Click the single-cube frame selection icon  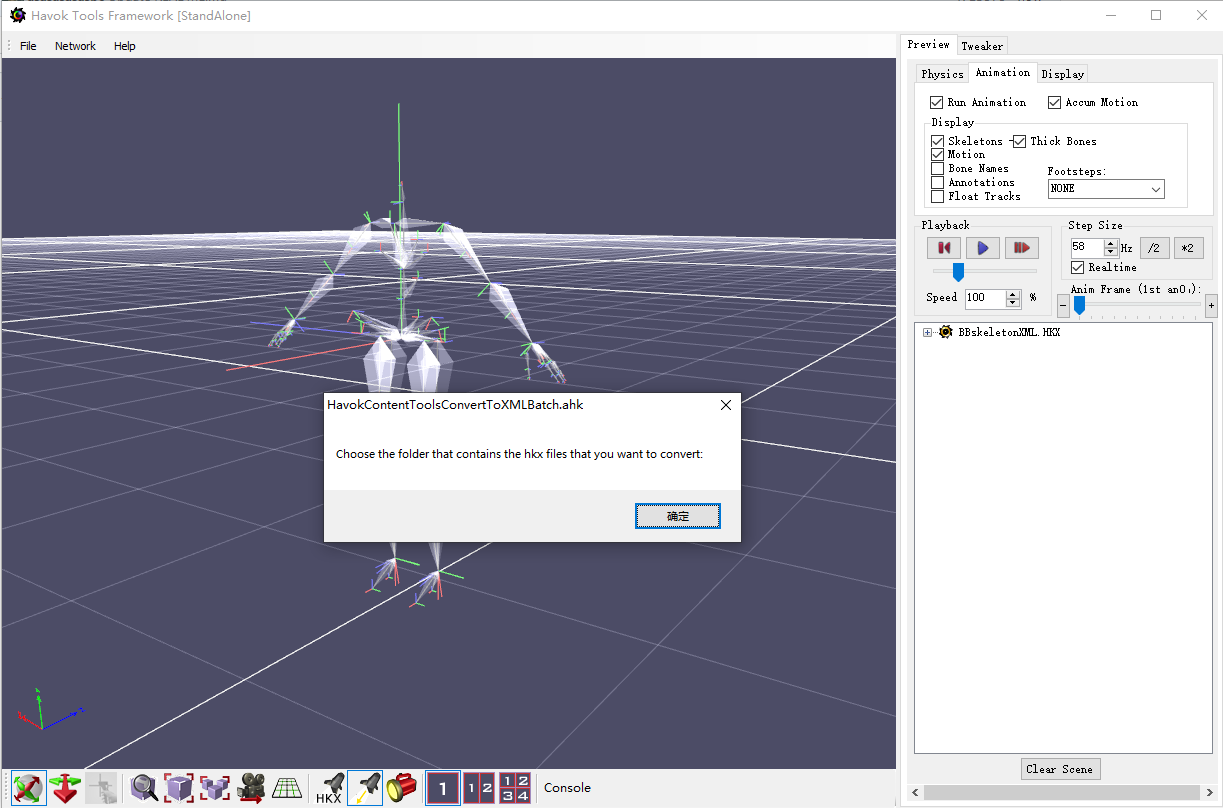point(180,788)
